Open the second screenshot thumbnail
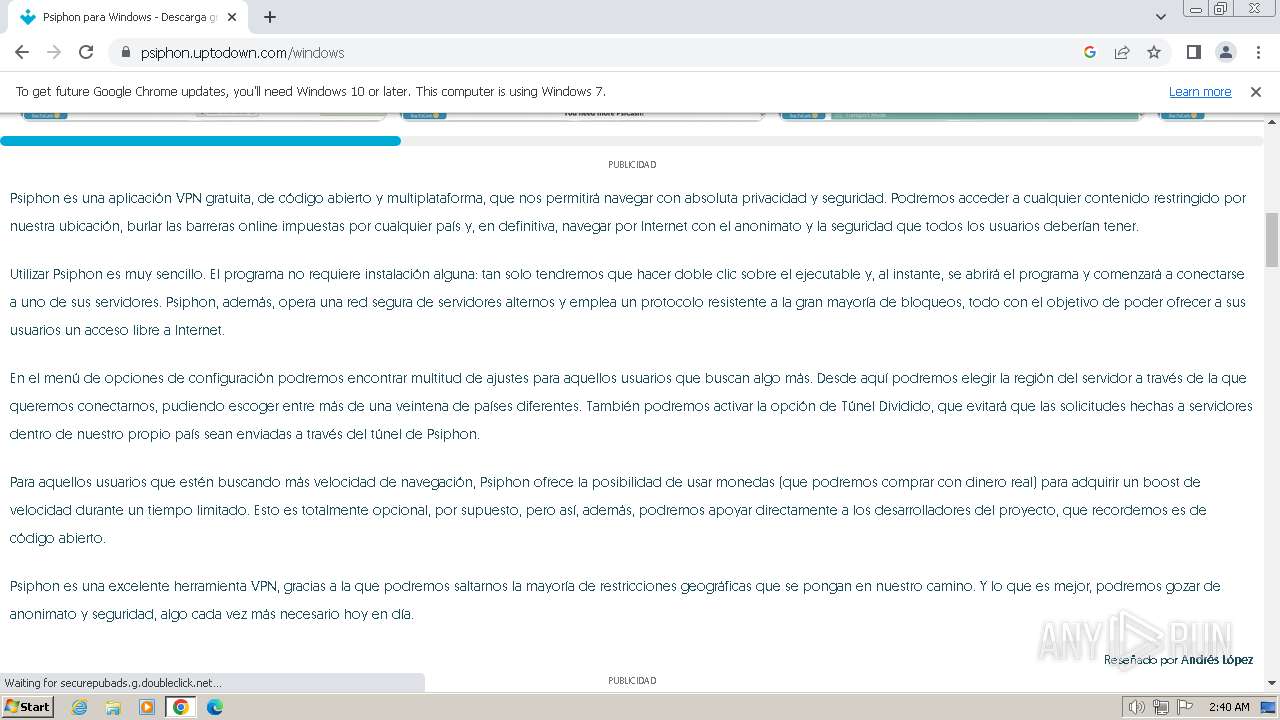This screenshot has height=720, width=1280. (x=583, y=116)
